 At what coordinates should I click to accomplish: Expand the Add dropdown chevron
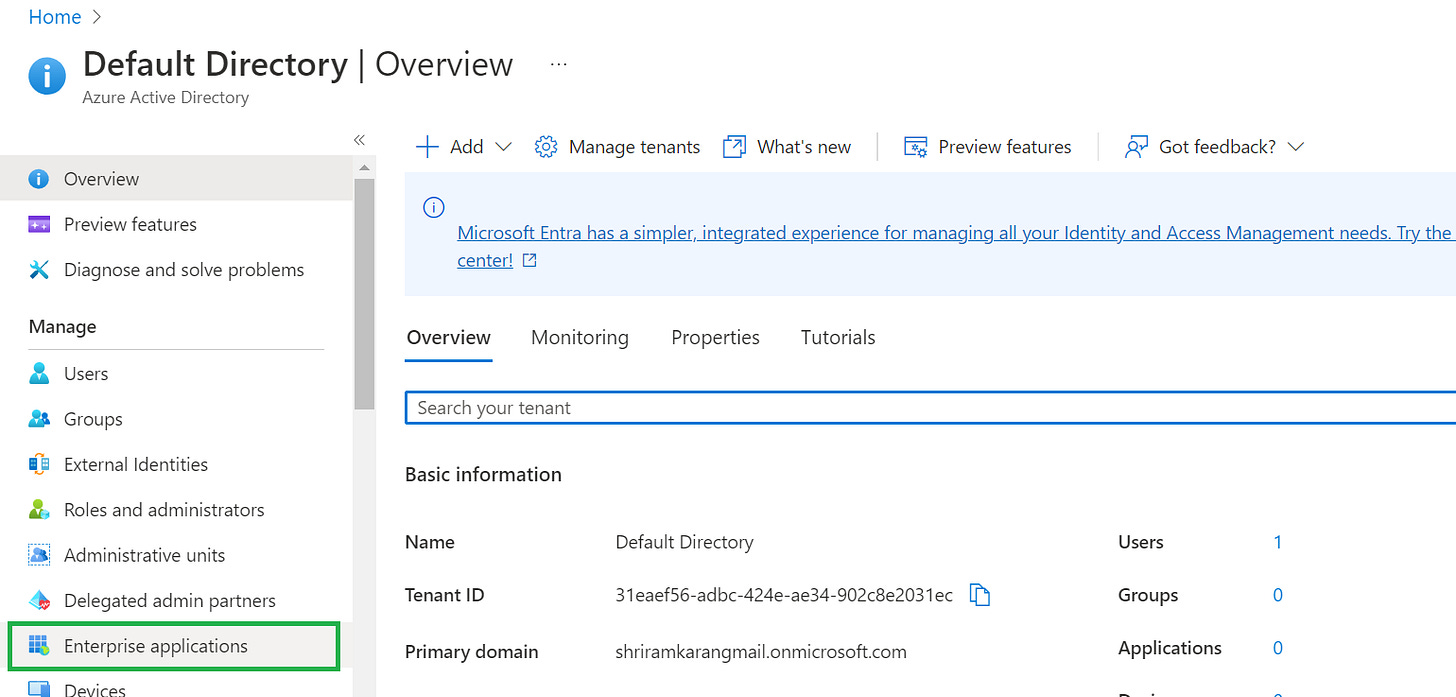coord(503,147)
